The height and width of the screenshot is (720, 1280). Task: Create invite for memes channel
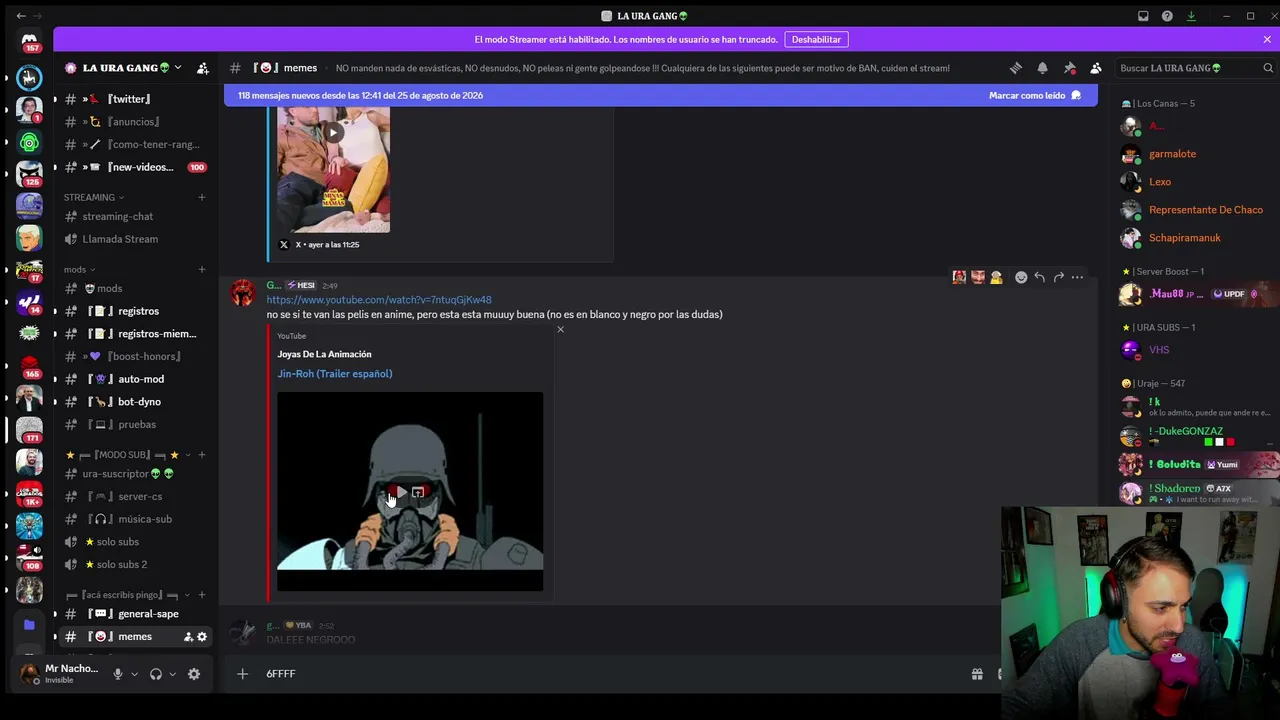[188, 637]
